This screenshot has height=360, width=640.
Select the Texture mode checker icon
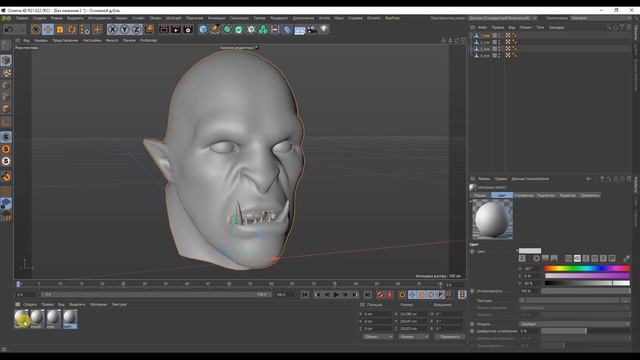pyautogui.click(x=6, y=73)
